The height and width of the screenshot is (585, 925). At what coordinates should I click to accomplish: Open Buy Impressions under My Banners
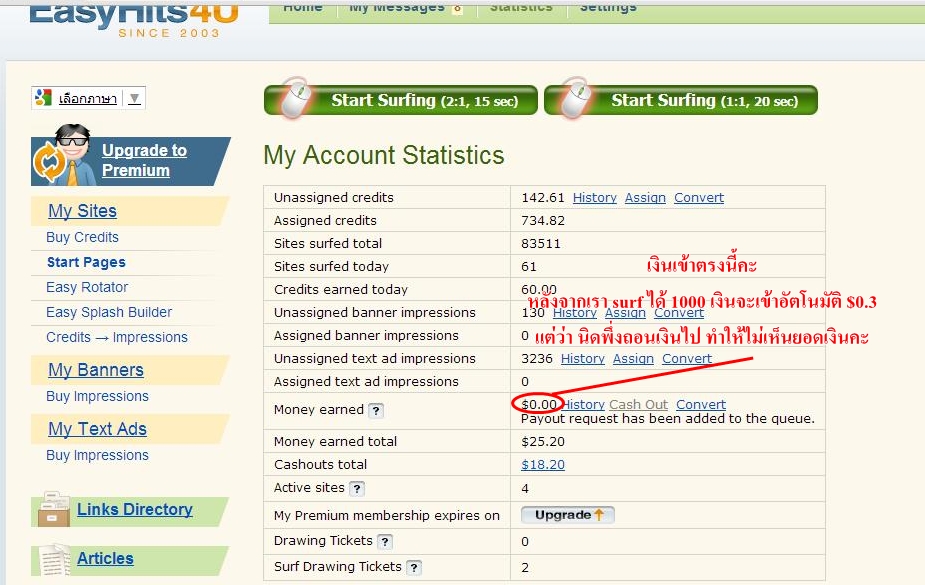pos(97,396)
